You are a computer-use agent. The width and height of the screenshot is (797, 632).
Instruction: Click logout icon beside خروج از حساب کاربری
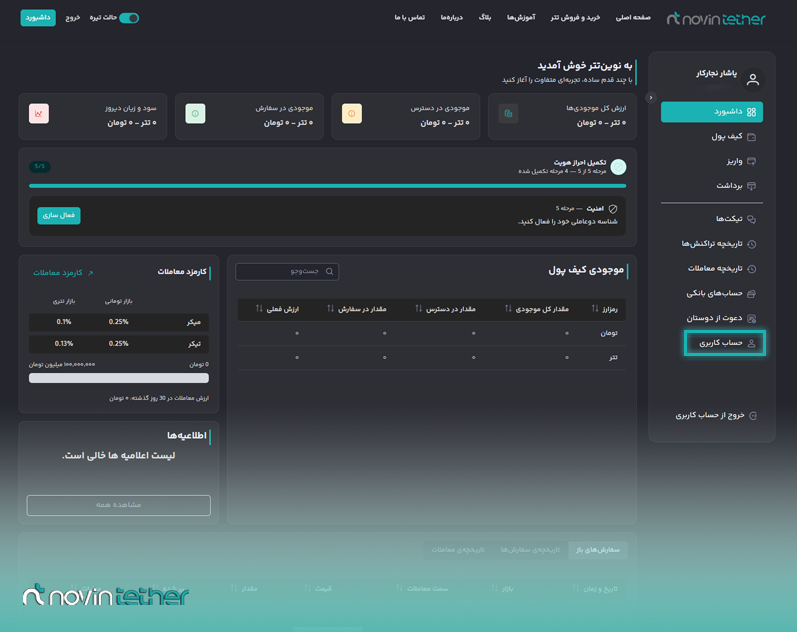(753, 416)
